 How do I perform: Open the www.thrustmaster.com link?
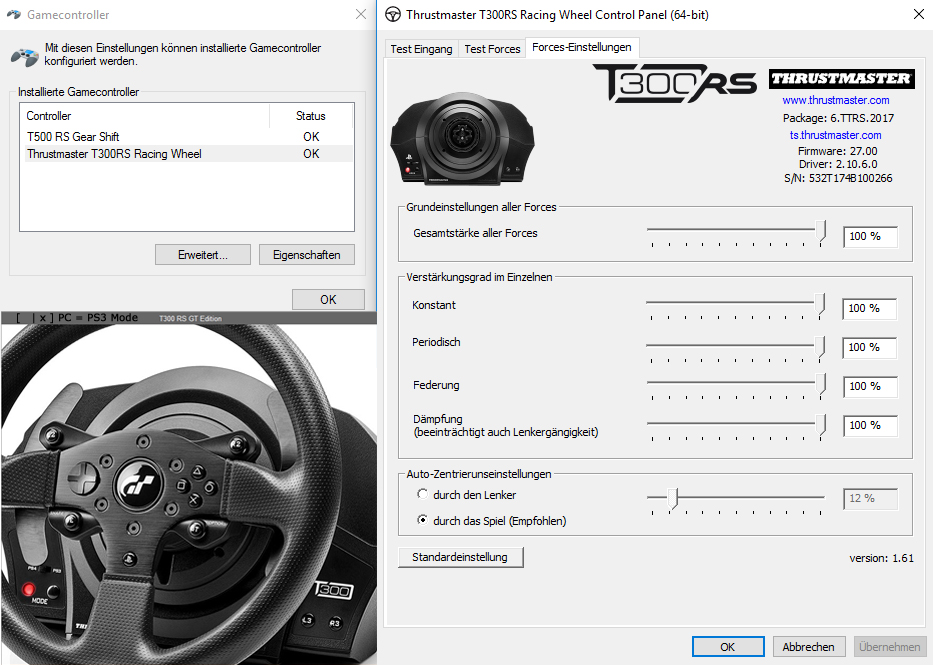[x=835, y=100]
